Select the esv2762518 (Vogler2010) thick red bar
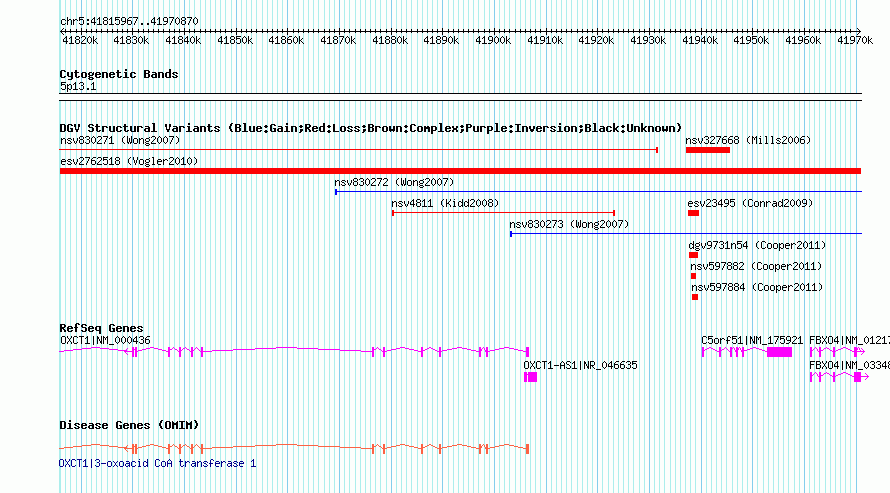 tap(460, 171)
